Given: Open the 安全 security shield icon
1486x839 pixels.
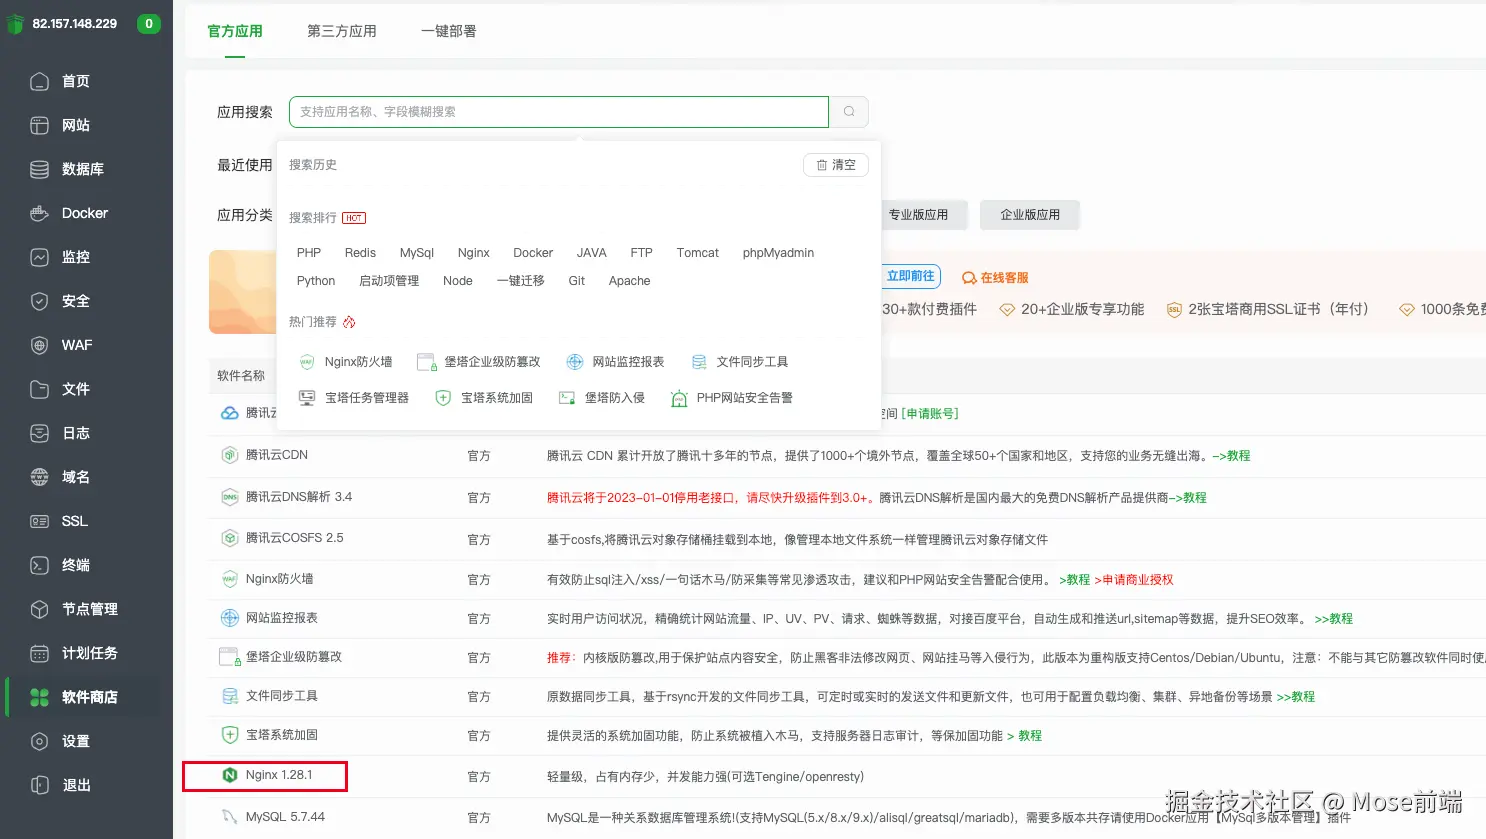Looking at the screenshot, I should [x=39, y=301].
